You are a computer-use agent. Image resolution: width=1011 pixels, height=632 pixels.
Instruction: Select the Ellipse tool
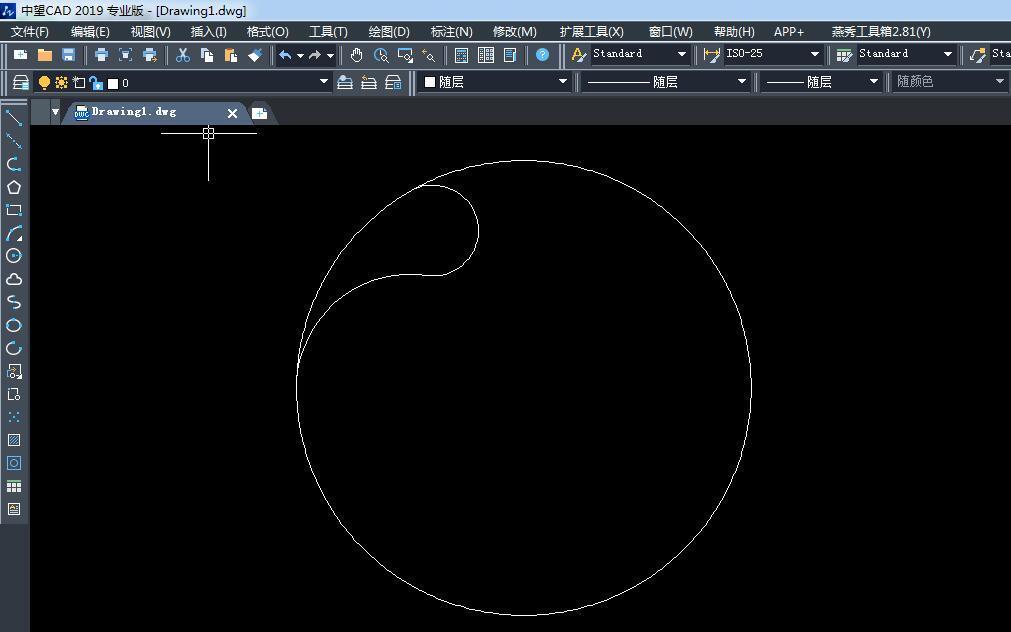point(14,325)
